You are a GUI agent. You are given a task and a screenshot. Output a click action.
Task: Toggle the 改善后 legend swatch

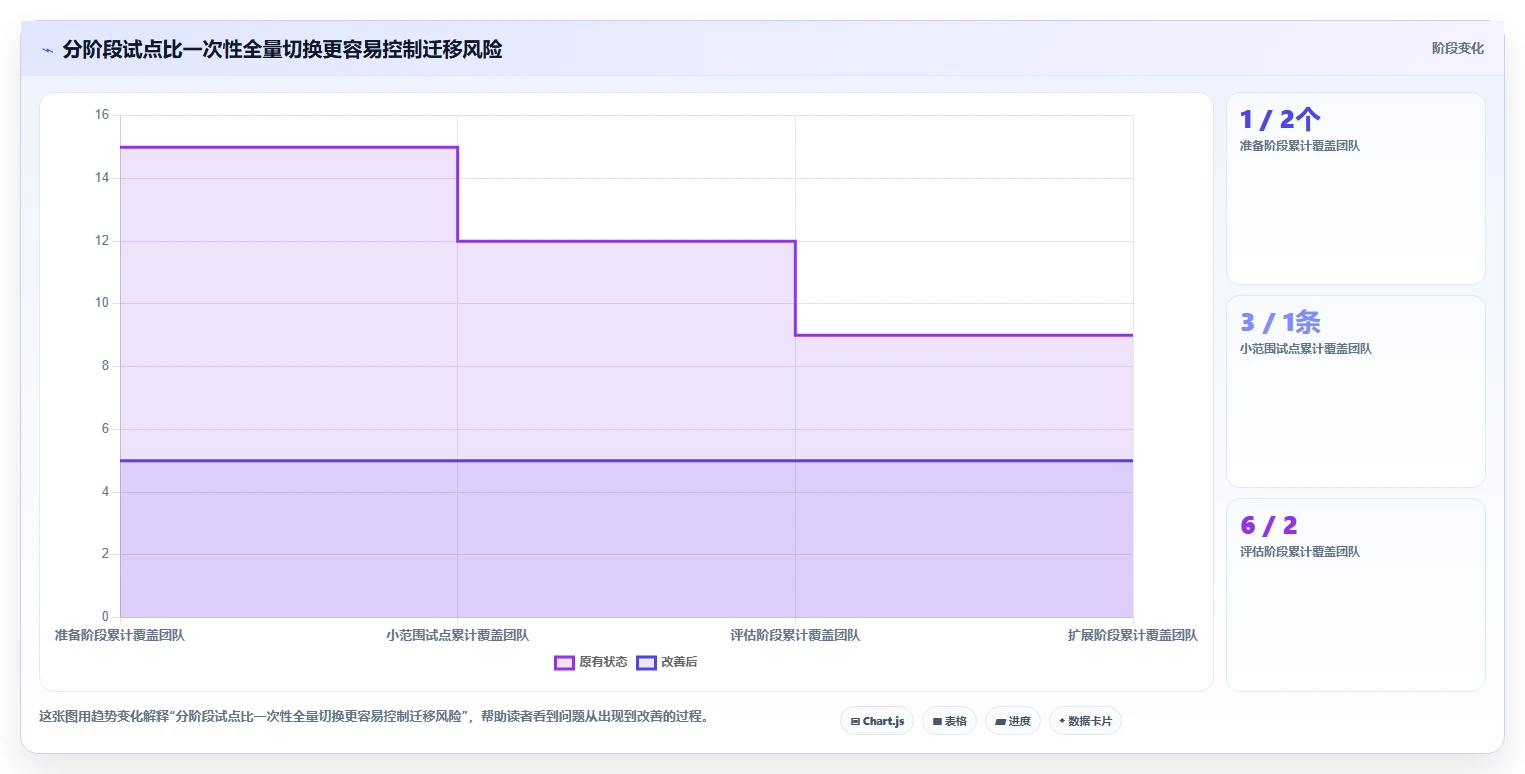[x=646, y=662]
